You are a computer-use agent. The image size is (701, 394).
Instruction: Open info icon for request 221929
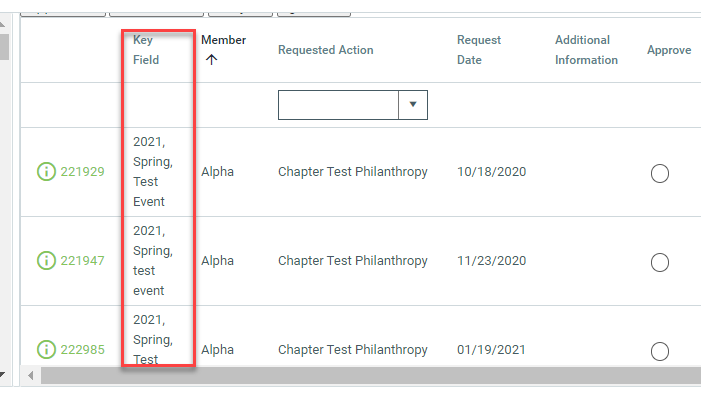[46, 171]
